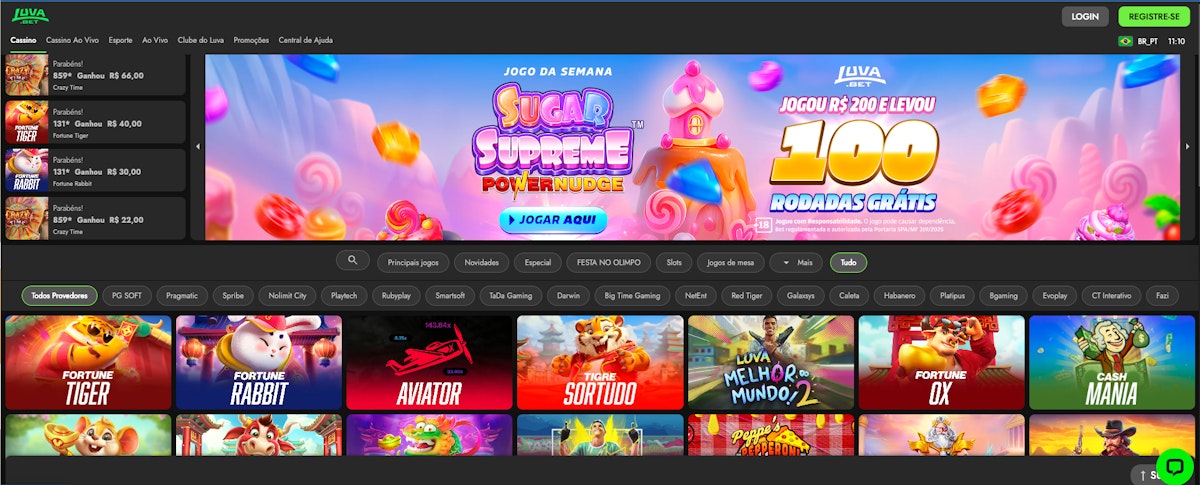Open Fortune Rabbit icon in winners list
Viewport: 1200px width, 485px height.
pos(27,170)
